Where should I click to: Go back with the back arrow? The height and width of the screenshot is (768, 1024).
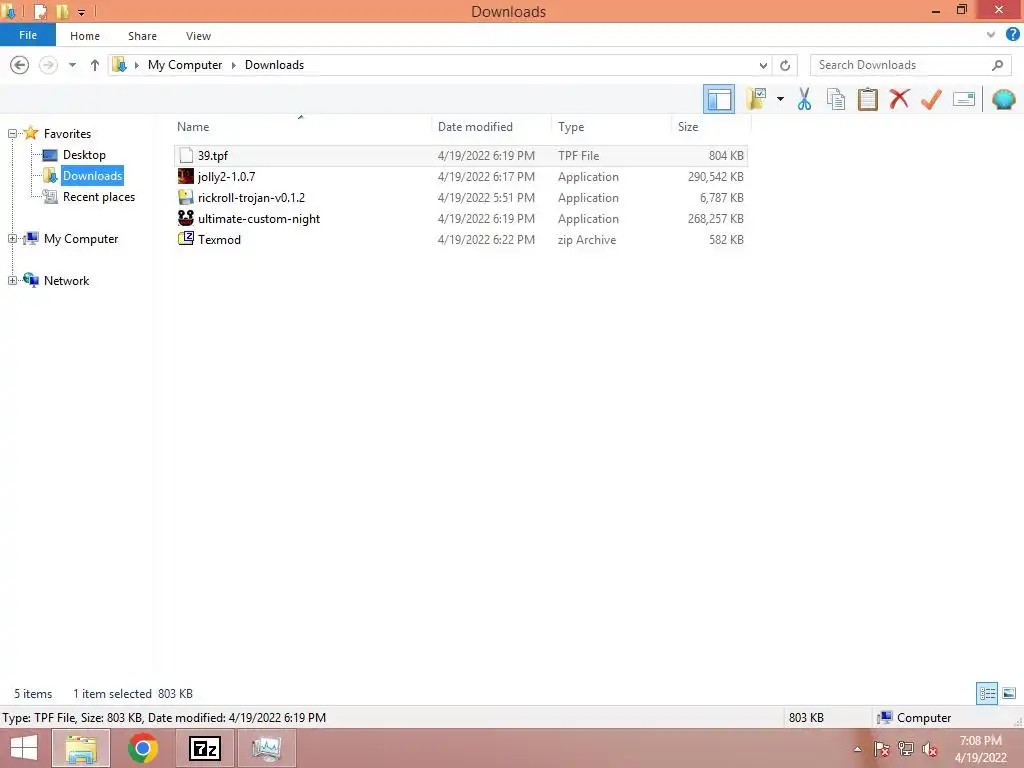(x=20, y=65)
